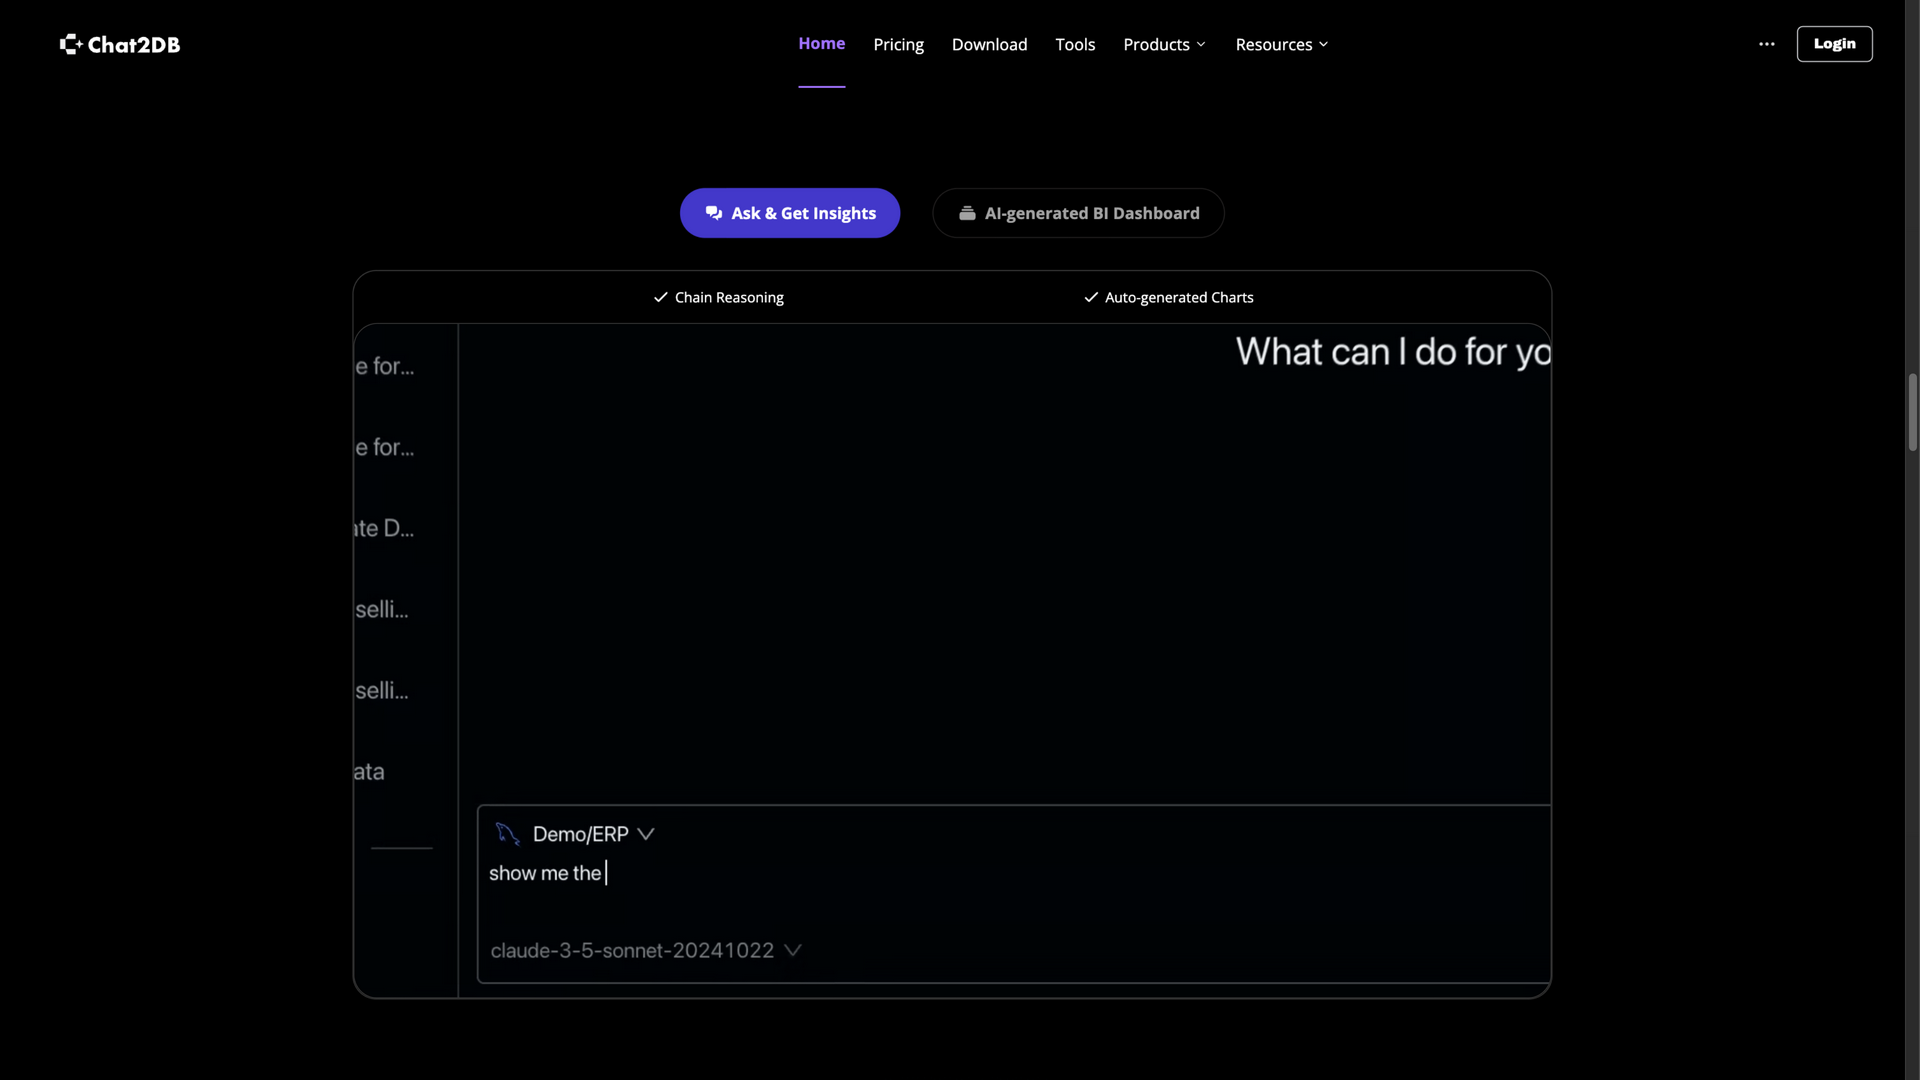Click the 'What can I do for yo' heading
This screenshot has width=1920, height=1080.
click(x=1393, y=352)
